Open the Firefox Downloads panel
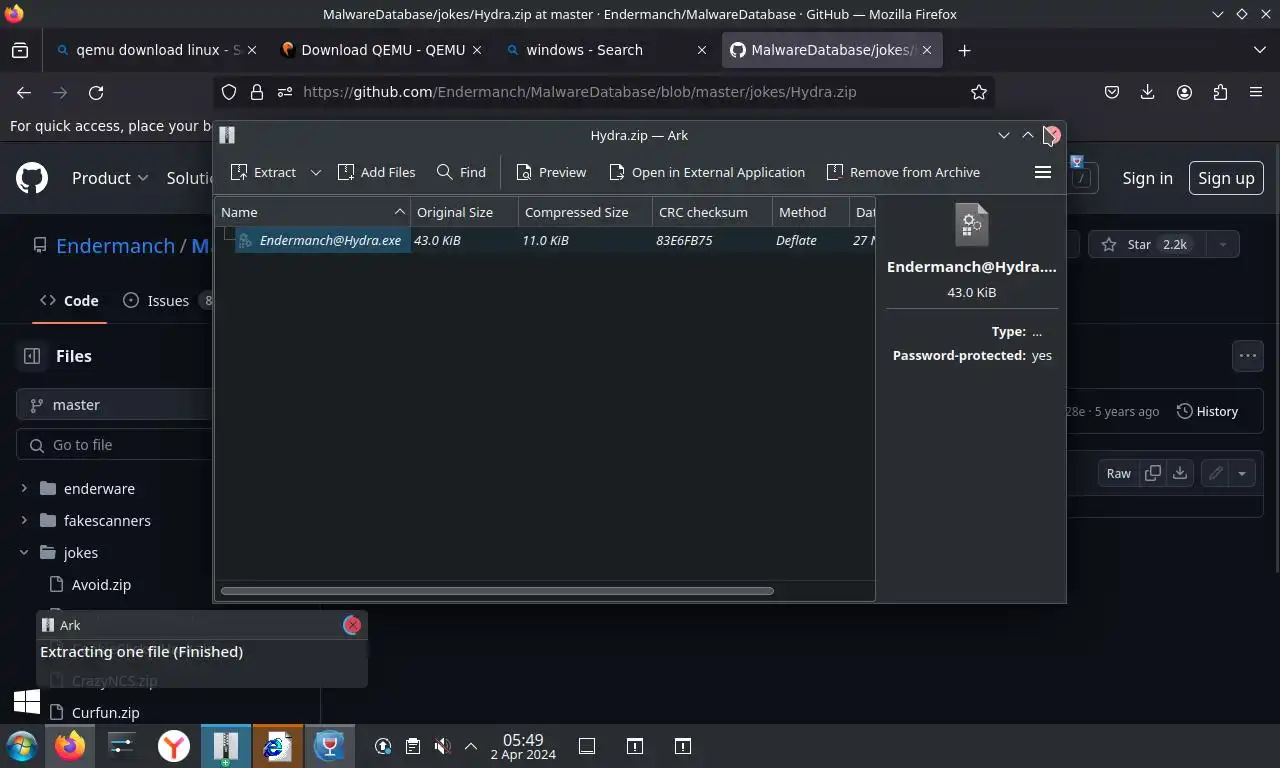 (1148, 92)
